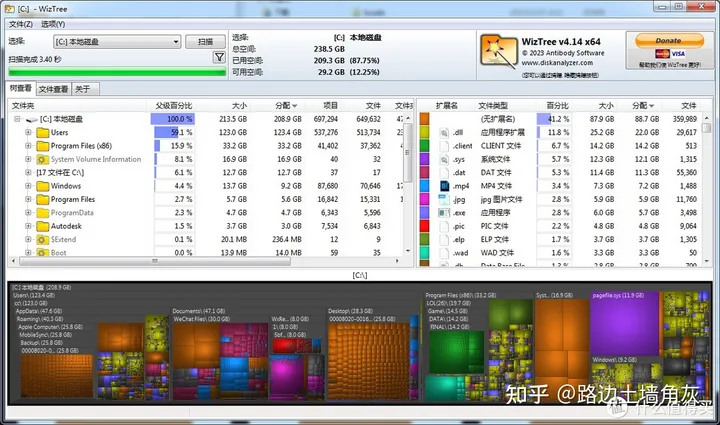The height and width of the screenshot is (425, 720).
Task: Click the purple pagefile.sys treemap block
Action: [624, 326]
